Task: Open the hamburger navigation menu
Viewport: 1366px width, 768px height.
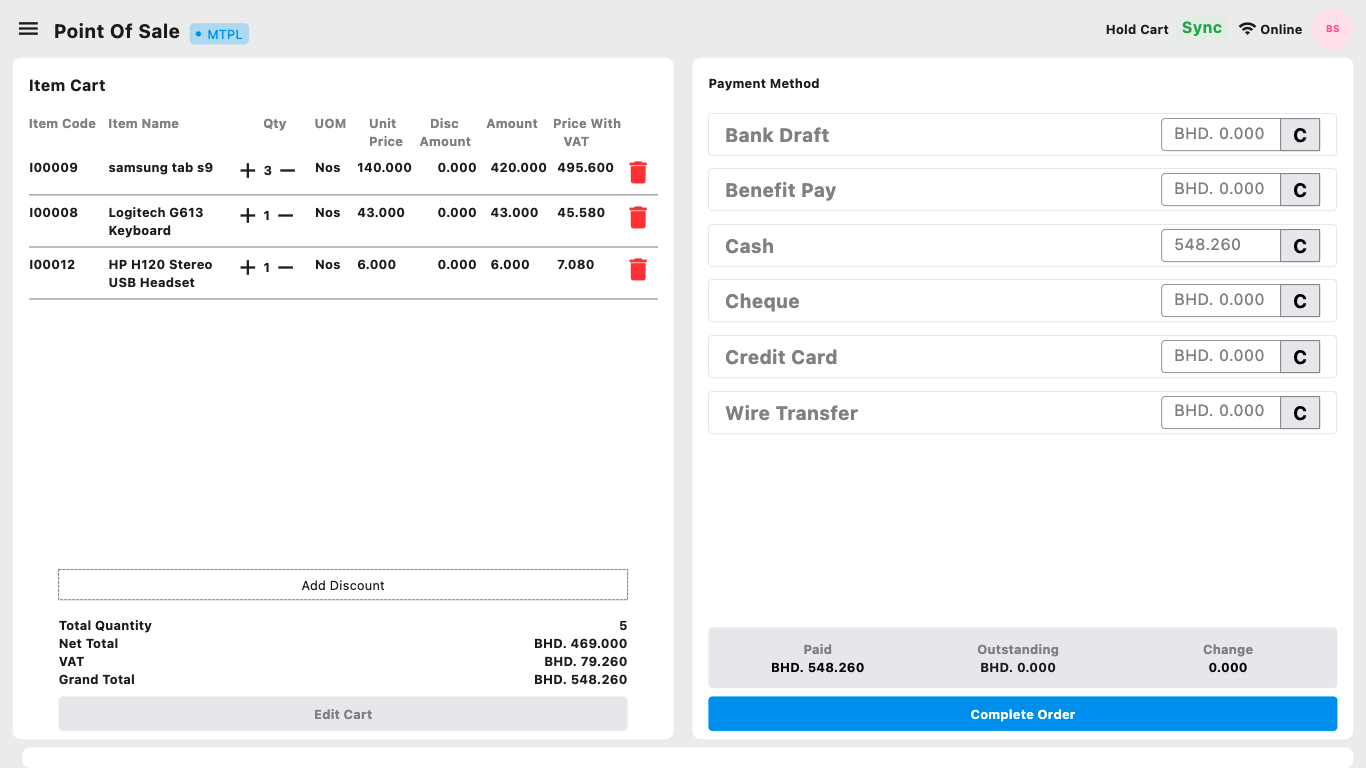Action: (28, 29)
